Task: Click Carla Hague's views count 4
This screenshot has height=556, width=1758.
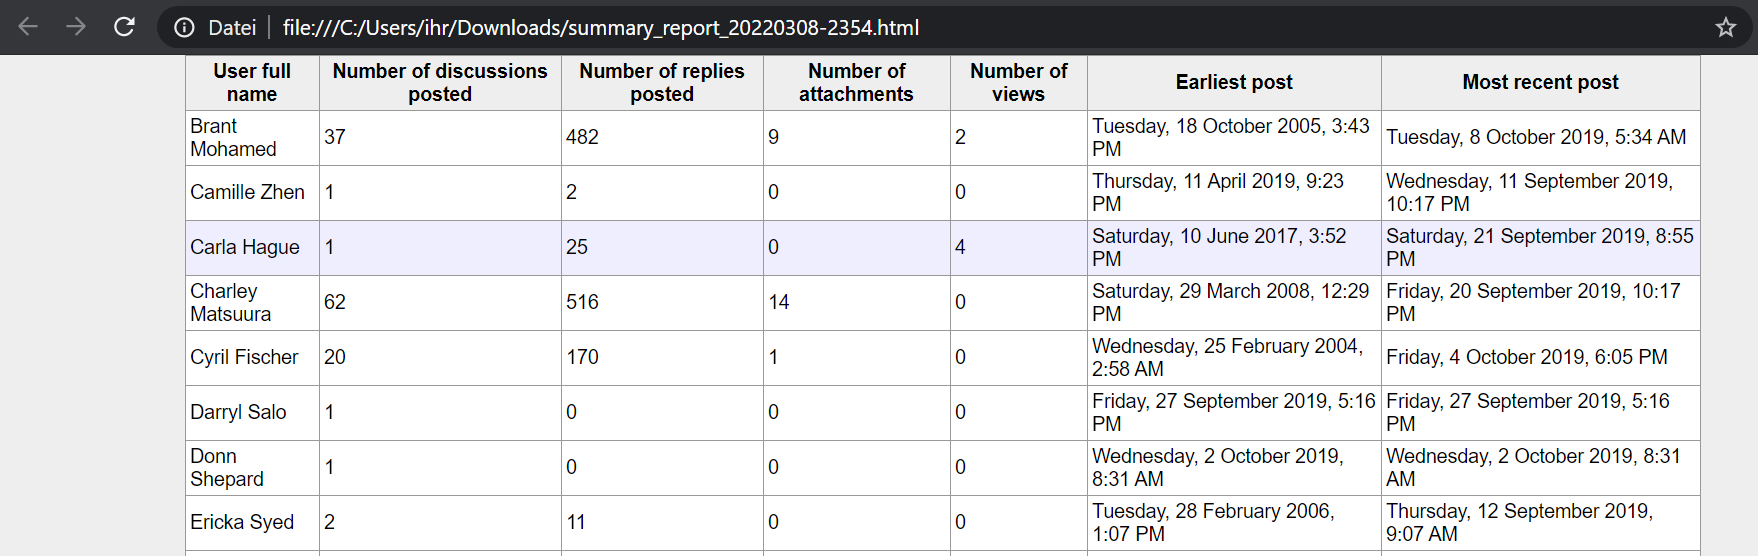Action: pos(960,248)
